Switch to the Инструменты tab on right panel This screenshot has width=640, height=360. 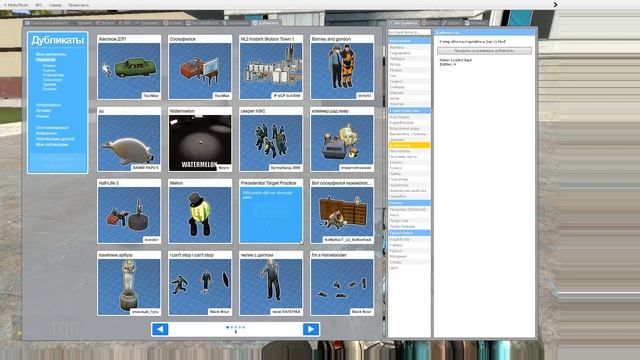(404, 23)
